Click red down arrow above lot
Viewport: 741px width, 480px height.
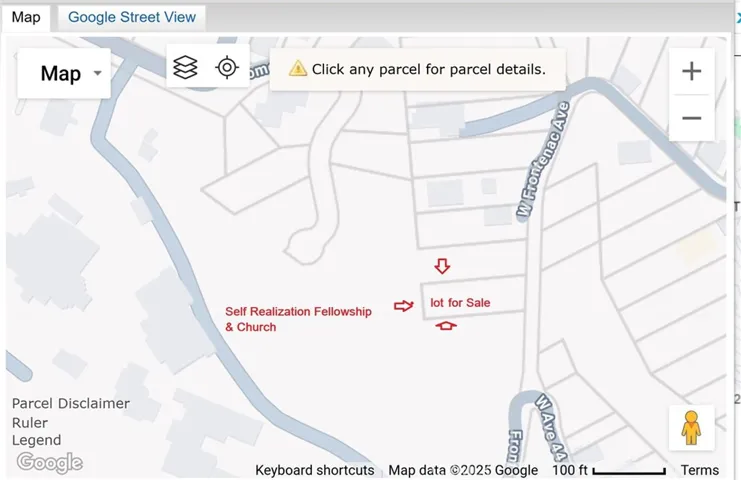tap(442, 266)
